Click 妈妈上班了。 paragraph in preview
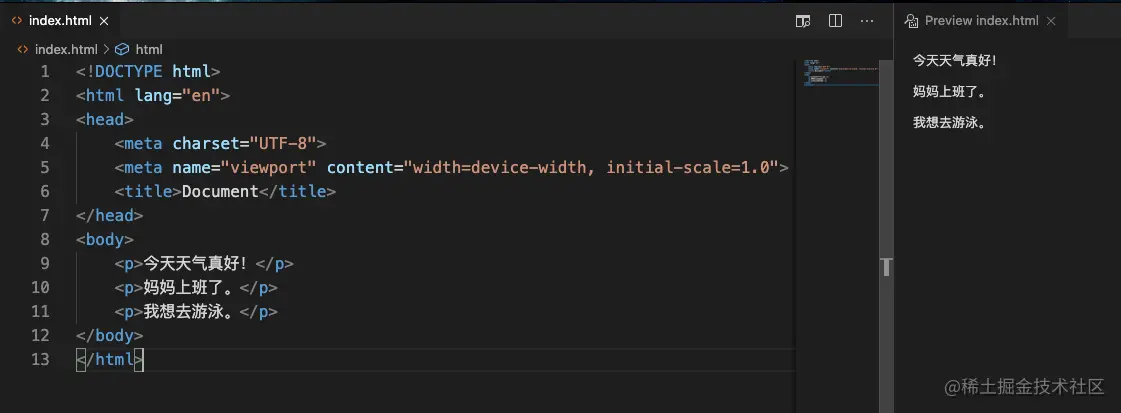Viewport: 1121px width, 413px height. click(950, 91)
